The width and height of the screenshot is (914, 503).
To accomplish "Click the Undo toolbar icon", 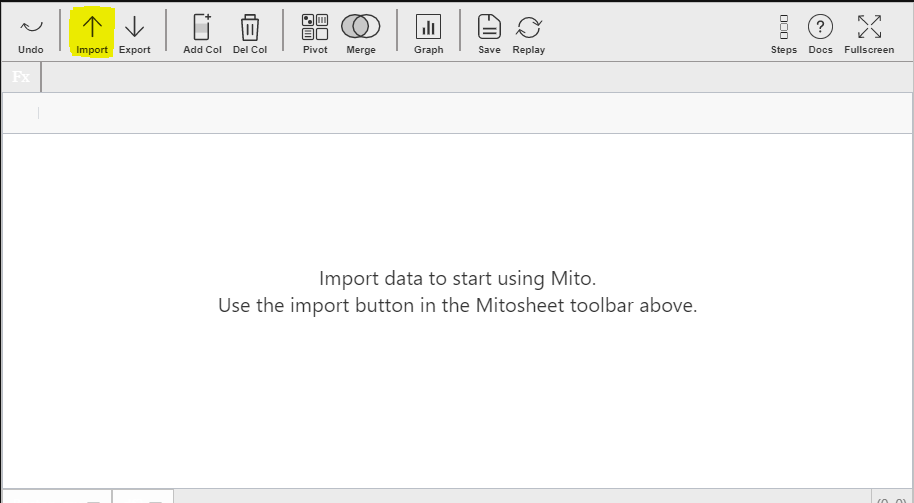I will coord(31,27).
